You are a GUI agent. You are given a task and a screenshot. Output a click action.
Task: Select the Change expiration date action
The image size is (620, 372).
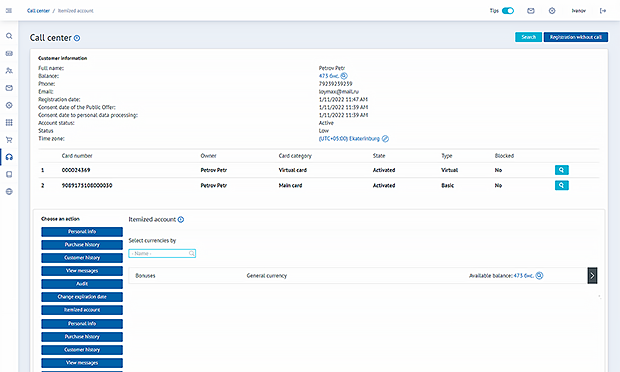(82, 297)
